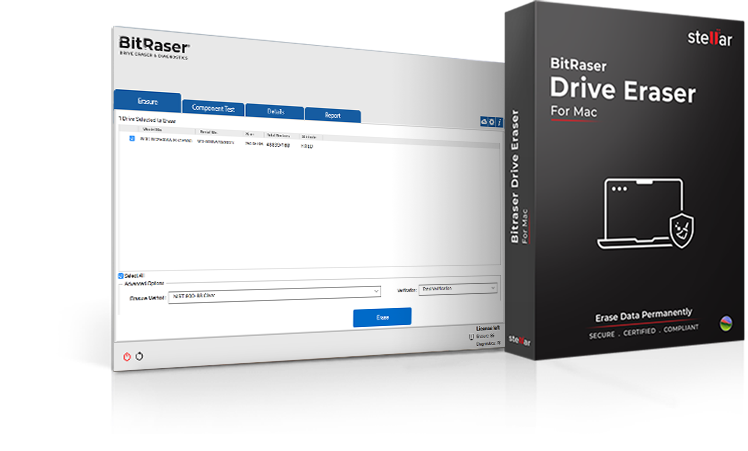Click the BitRaser logo in the app window

[x=154, y=48]
